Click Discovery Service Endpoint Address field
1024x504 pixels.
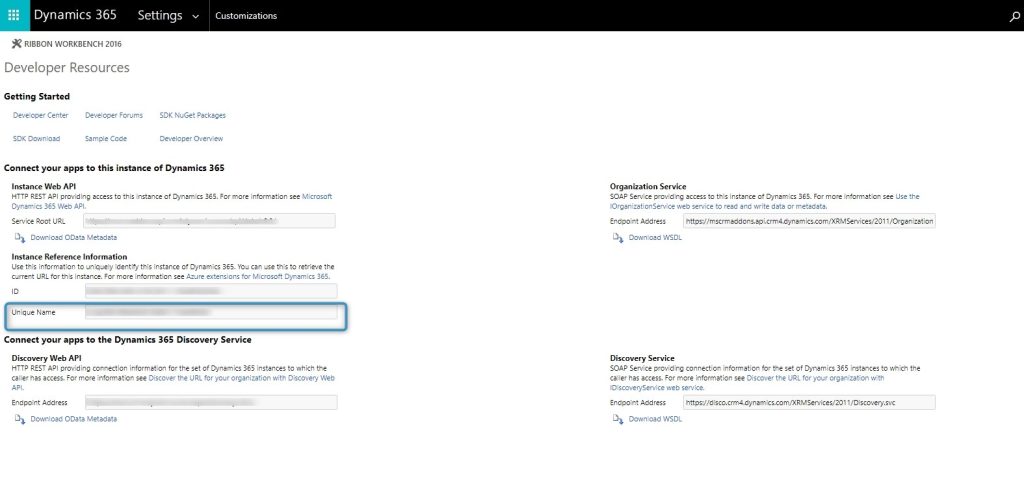[x=809, y=403]
